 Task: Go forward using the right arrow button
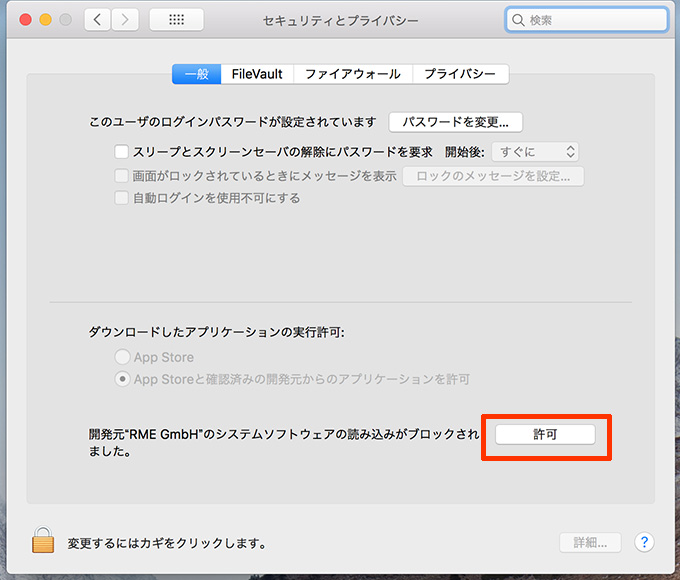[125, 20]
